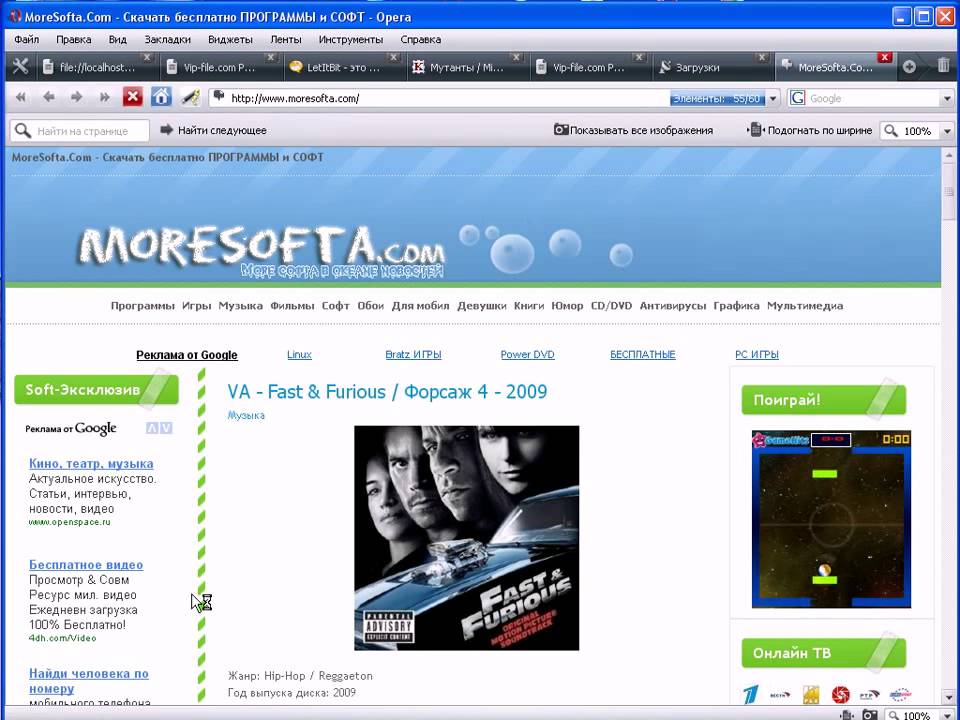Open a new tab with plus button
The image size is (960, 720).
909,67
